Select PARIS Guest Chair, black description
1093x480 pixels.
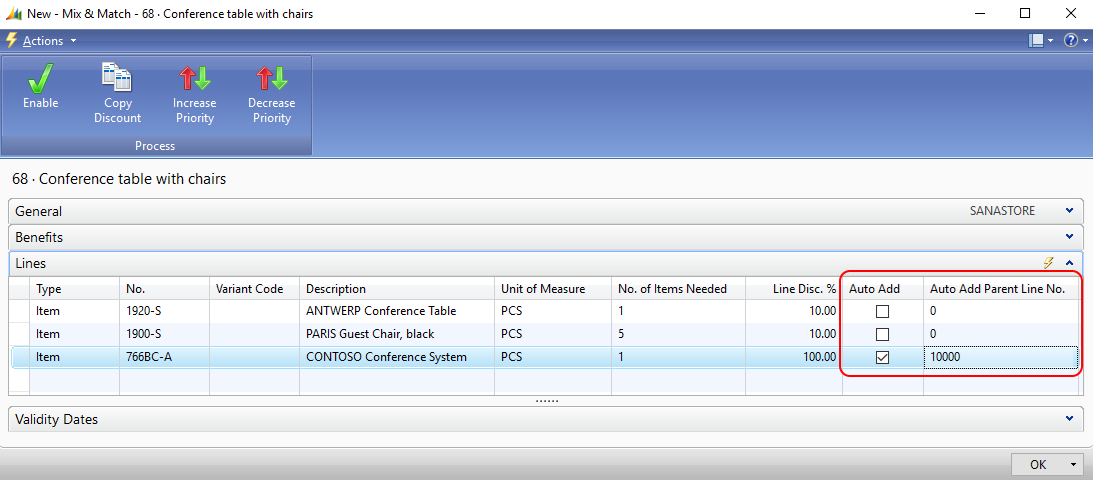[397, 334]
